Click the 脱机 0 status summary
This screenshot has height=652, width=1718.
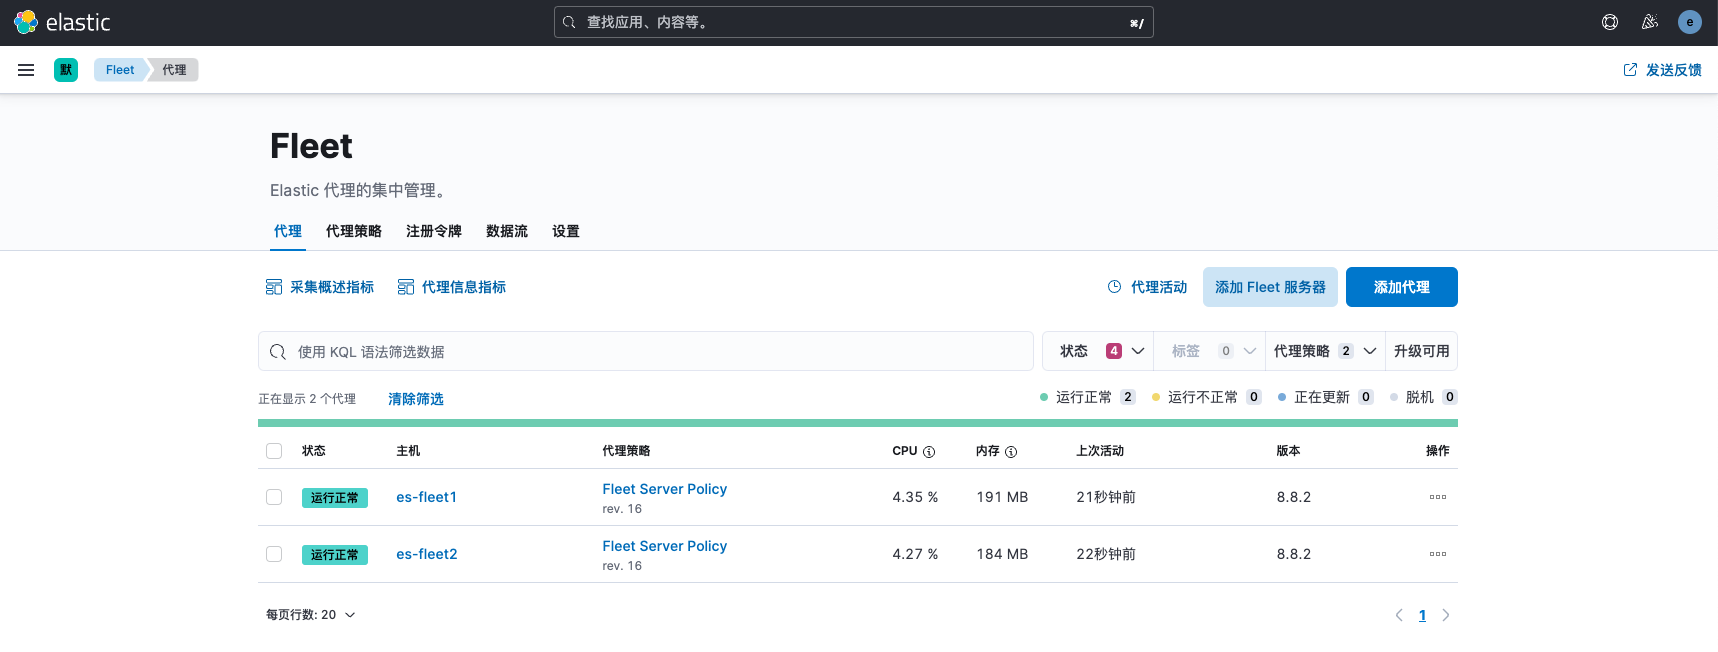[x=1424, y=397]
